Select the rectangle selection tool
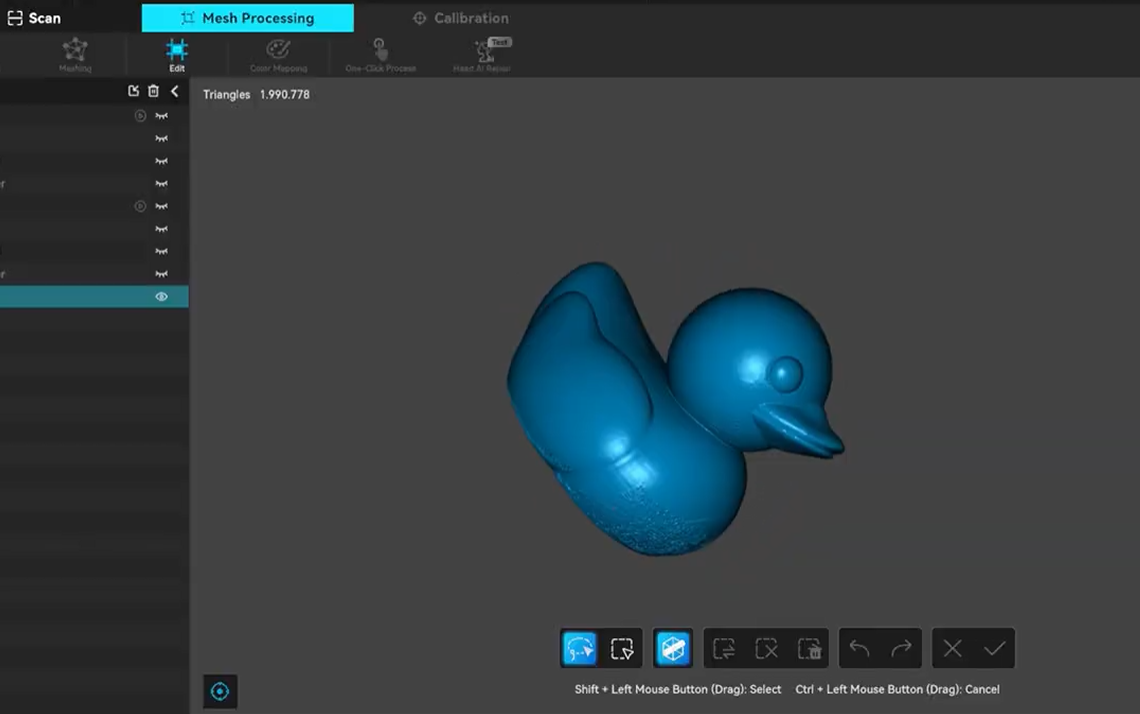Viewport: 1140px width, 714px height. (x=622, y=649)
